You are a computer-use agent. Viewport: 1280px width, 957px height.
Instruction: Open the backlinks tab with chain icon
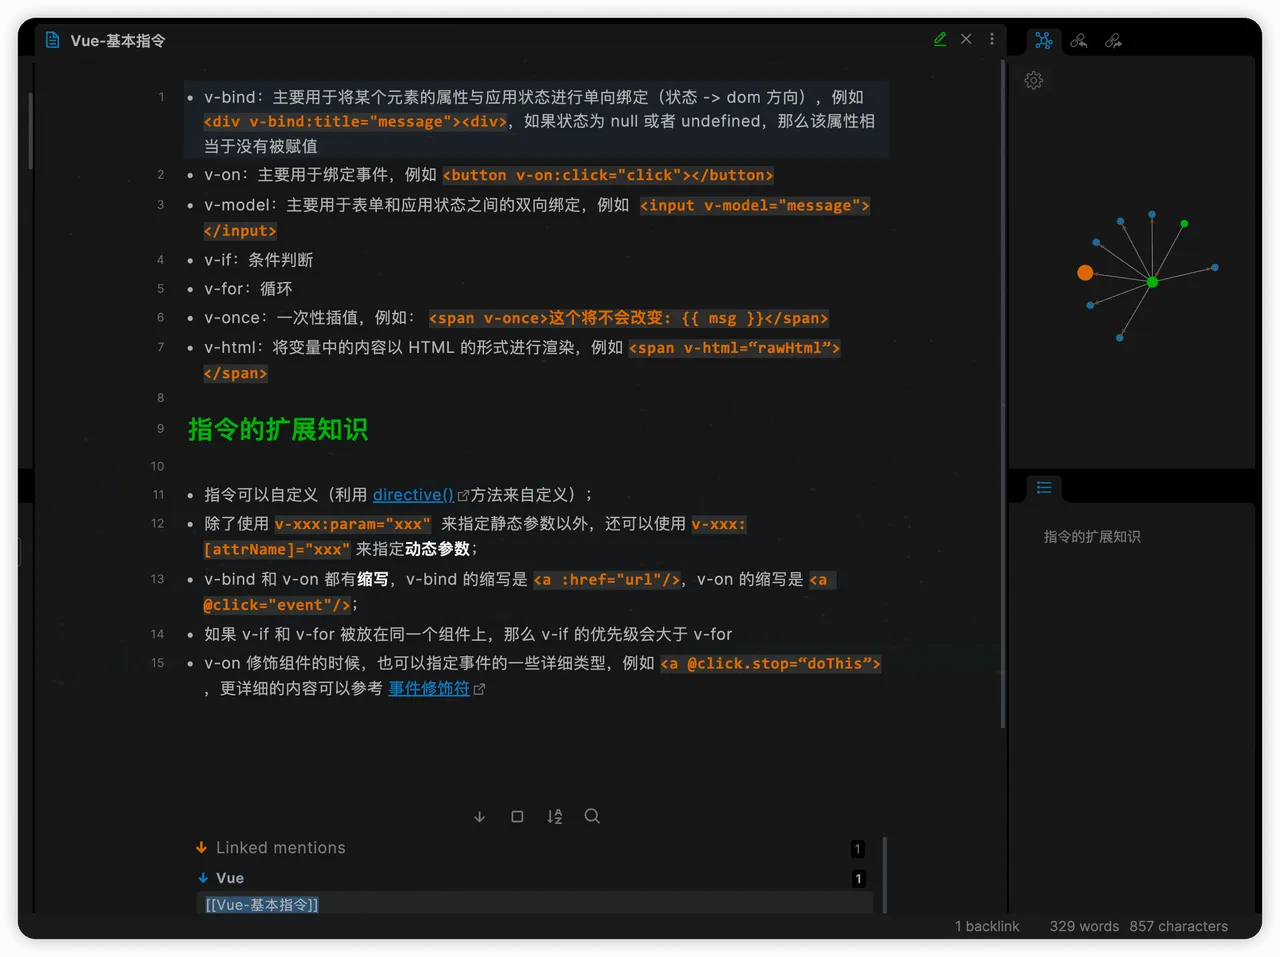[x=1078, y=41]
